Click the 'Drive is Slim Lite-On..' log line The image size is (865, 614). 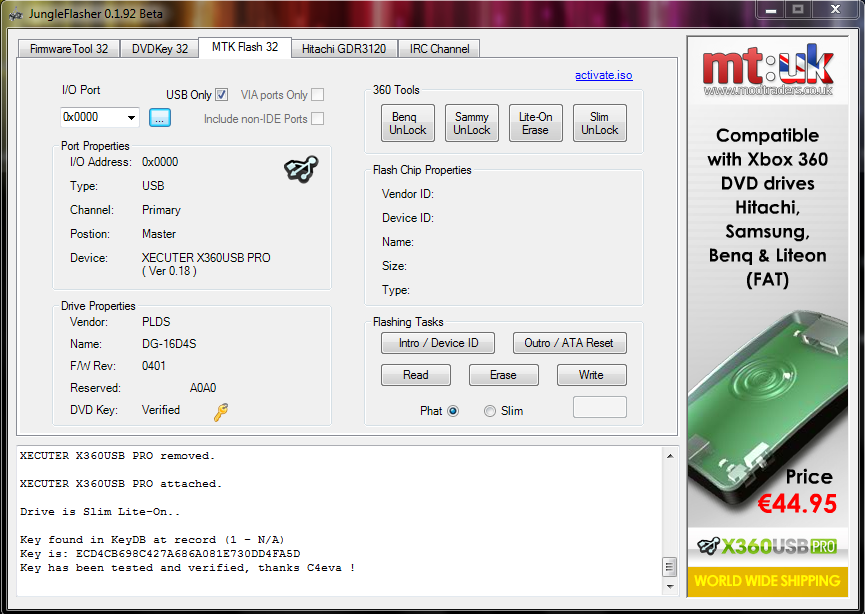point(100,511)
